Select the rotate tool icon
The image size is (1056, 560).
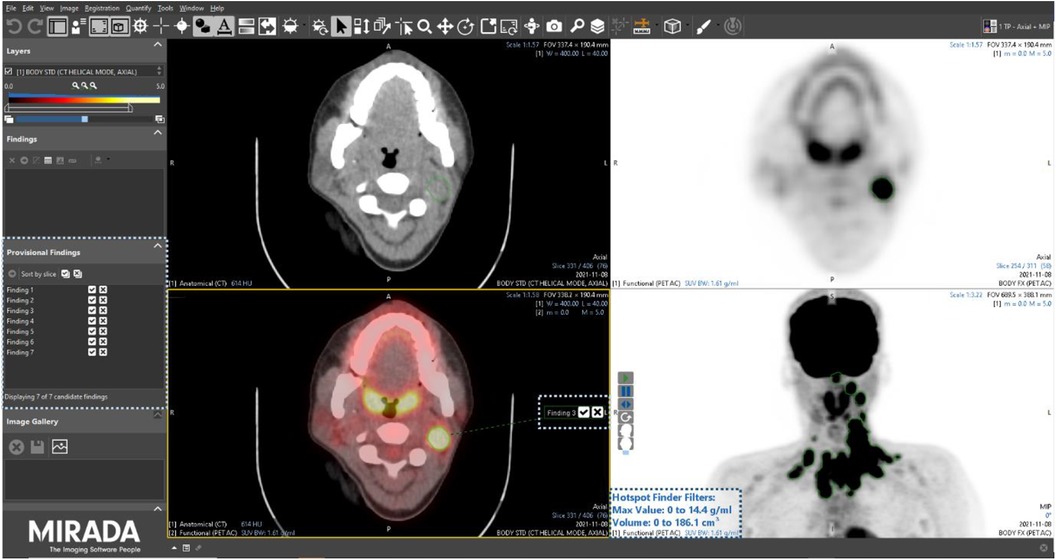465,26
